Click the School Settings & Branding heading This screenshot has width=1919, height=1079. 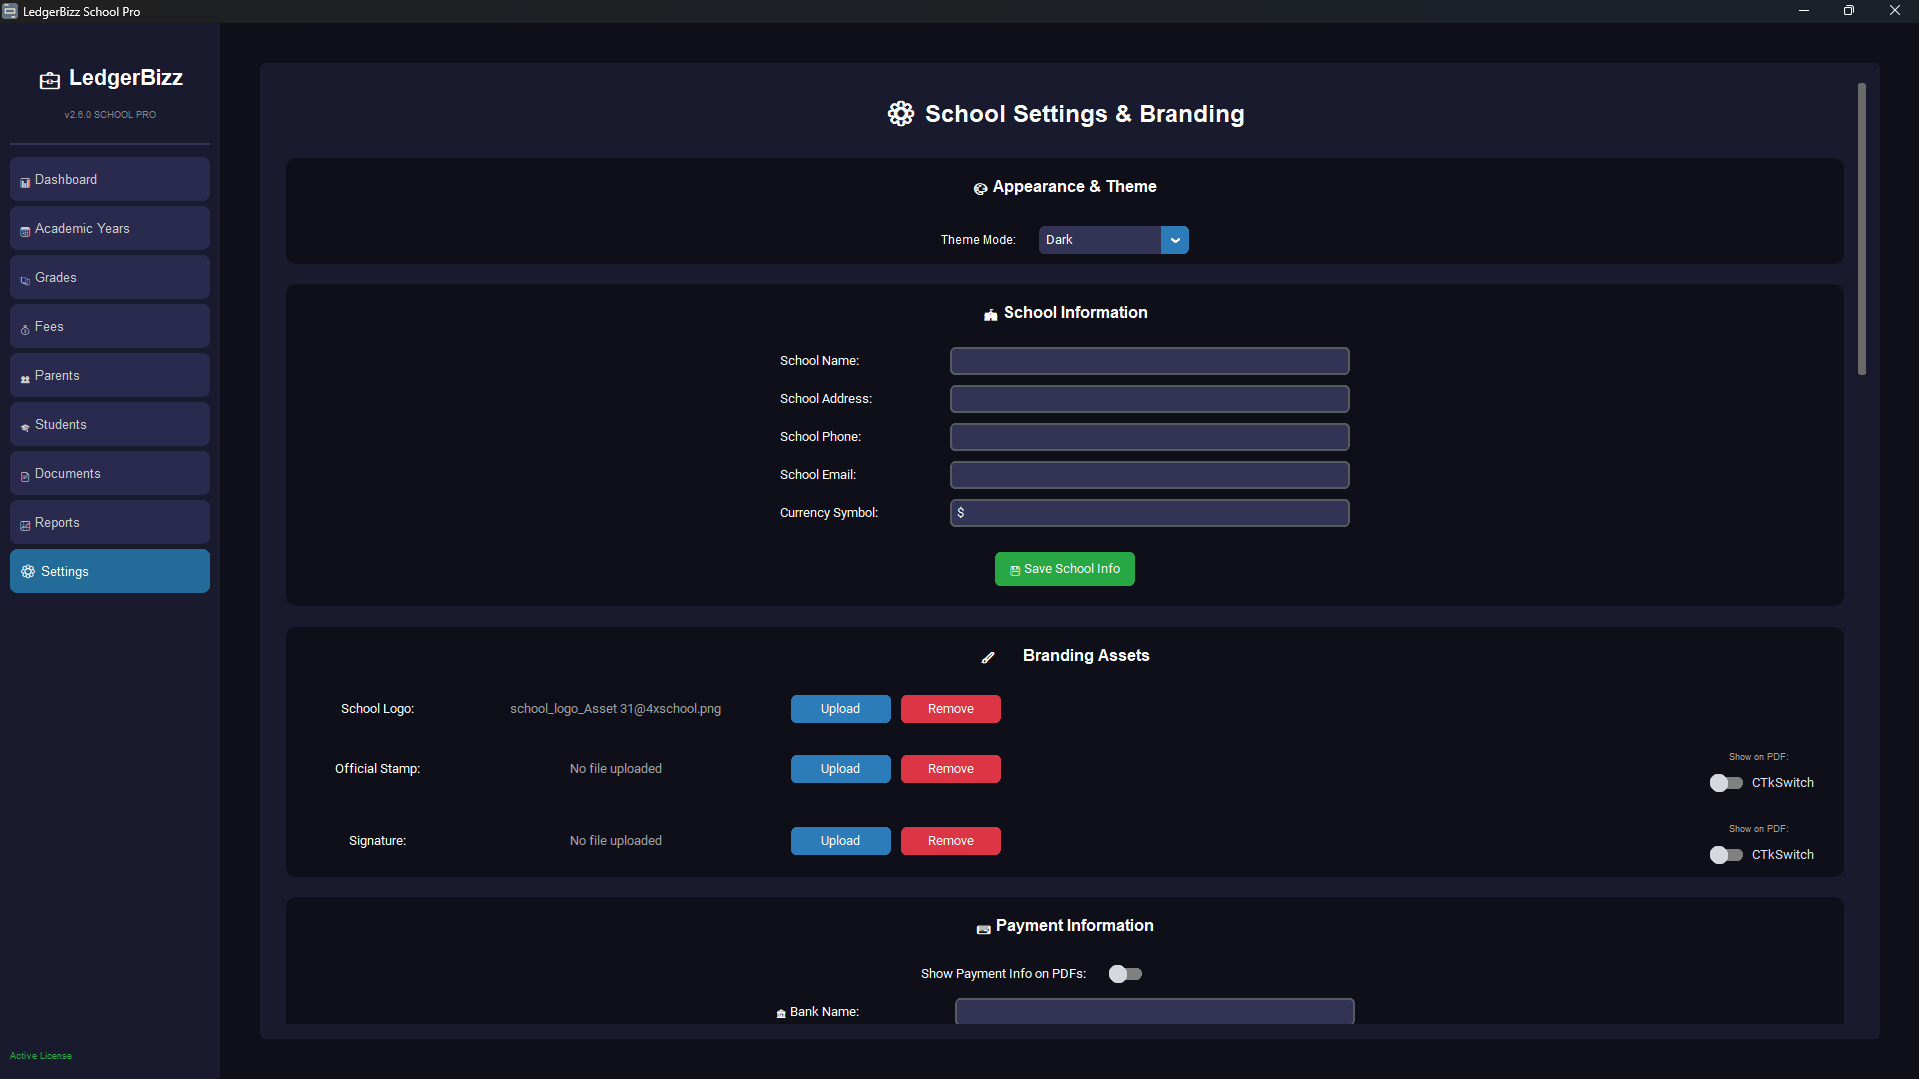pyautogui.click(x=1084, y=114)
